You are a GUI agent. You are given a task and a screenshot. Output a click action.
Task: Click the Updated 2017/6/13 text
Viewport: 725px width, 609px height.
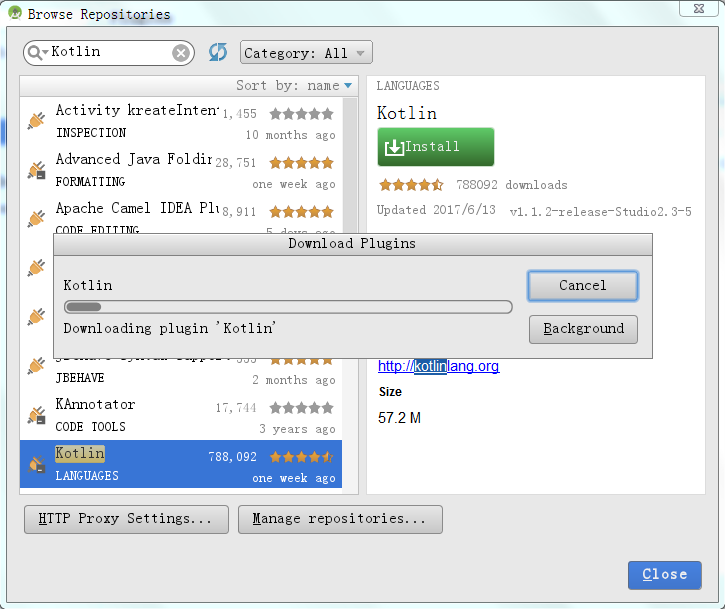click(436, 210)
